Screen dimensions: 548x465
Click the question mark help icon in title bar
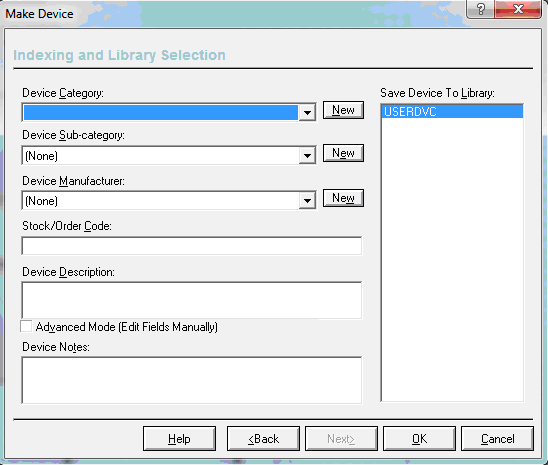point(481,9)
